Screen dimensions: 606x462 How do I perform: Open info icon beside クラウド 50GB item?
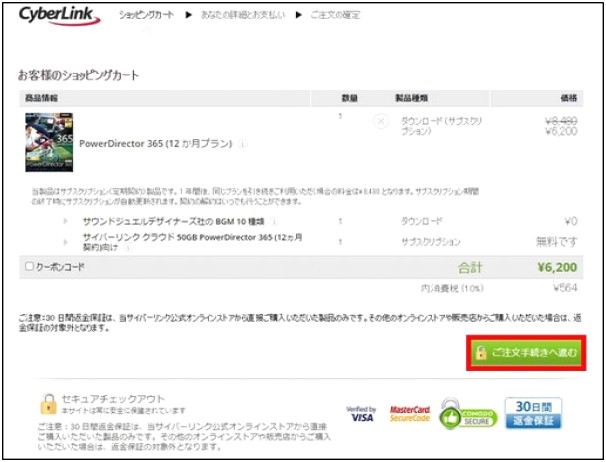coord(128,248)
